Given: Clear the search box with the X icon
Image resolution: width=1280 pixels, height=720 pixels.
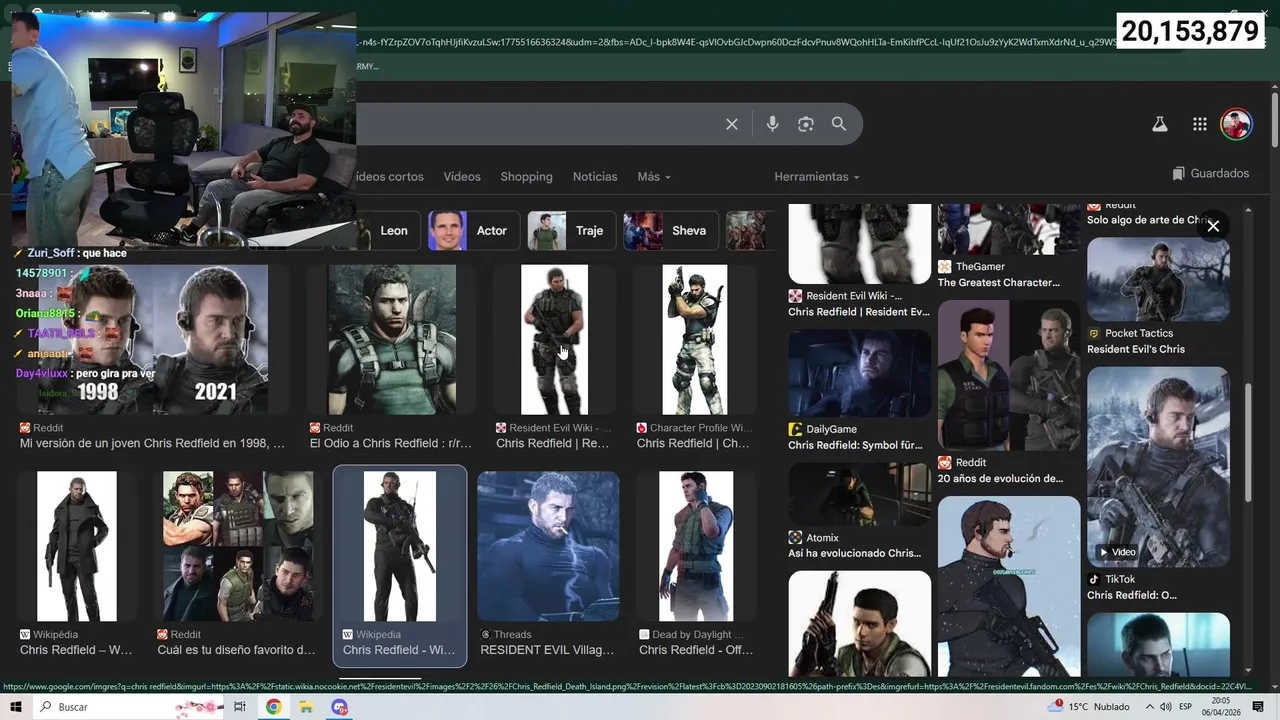Looking at the screenshot, I should pos(732,124).
